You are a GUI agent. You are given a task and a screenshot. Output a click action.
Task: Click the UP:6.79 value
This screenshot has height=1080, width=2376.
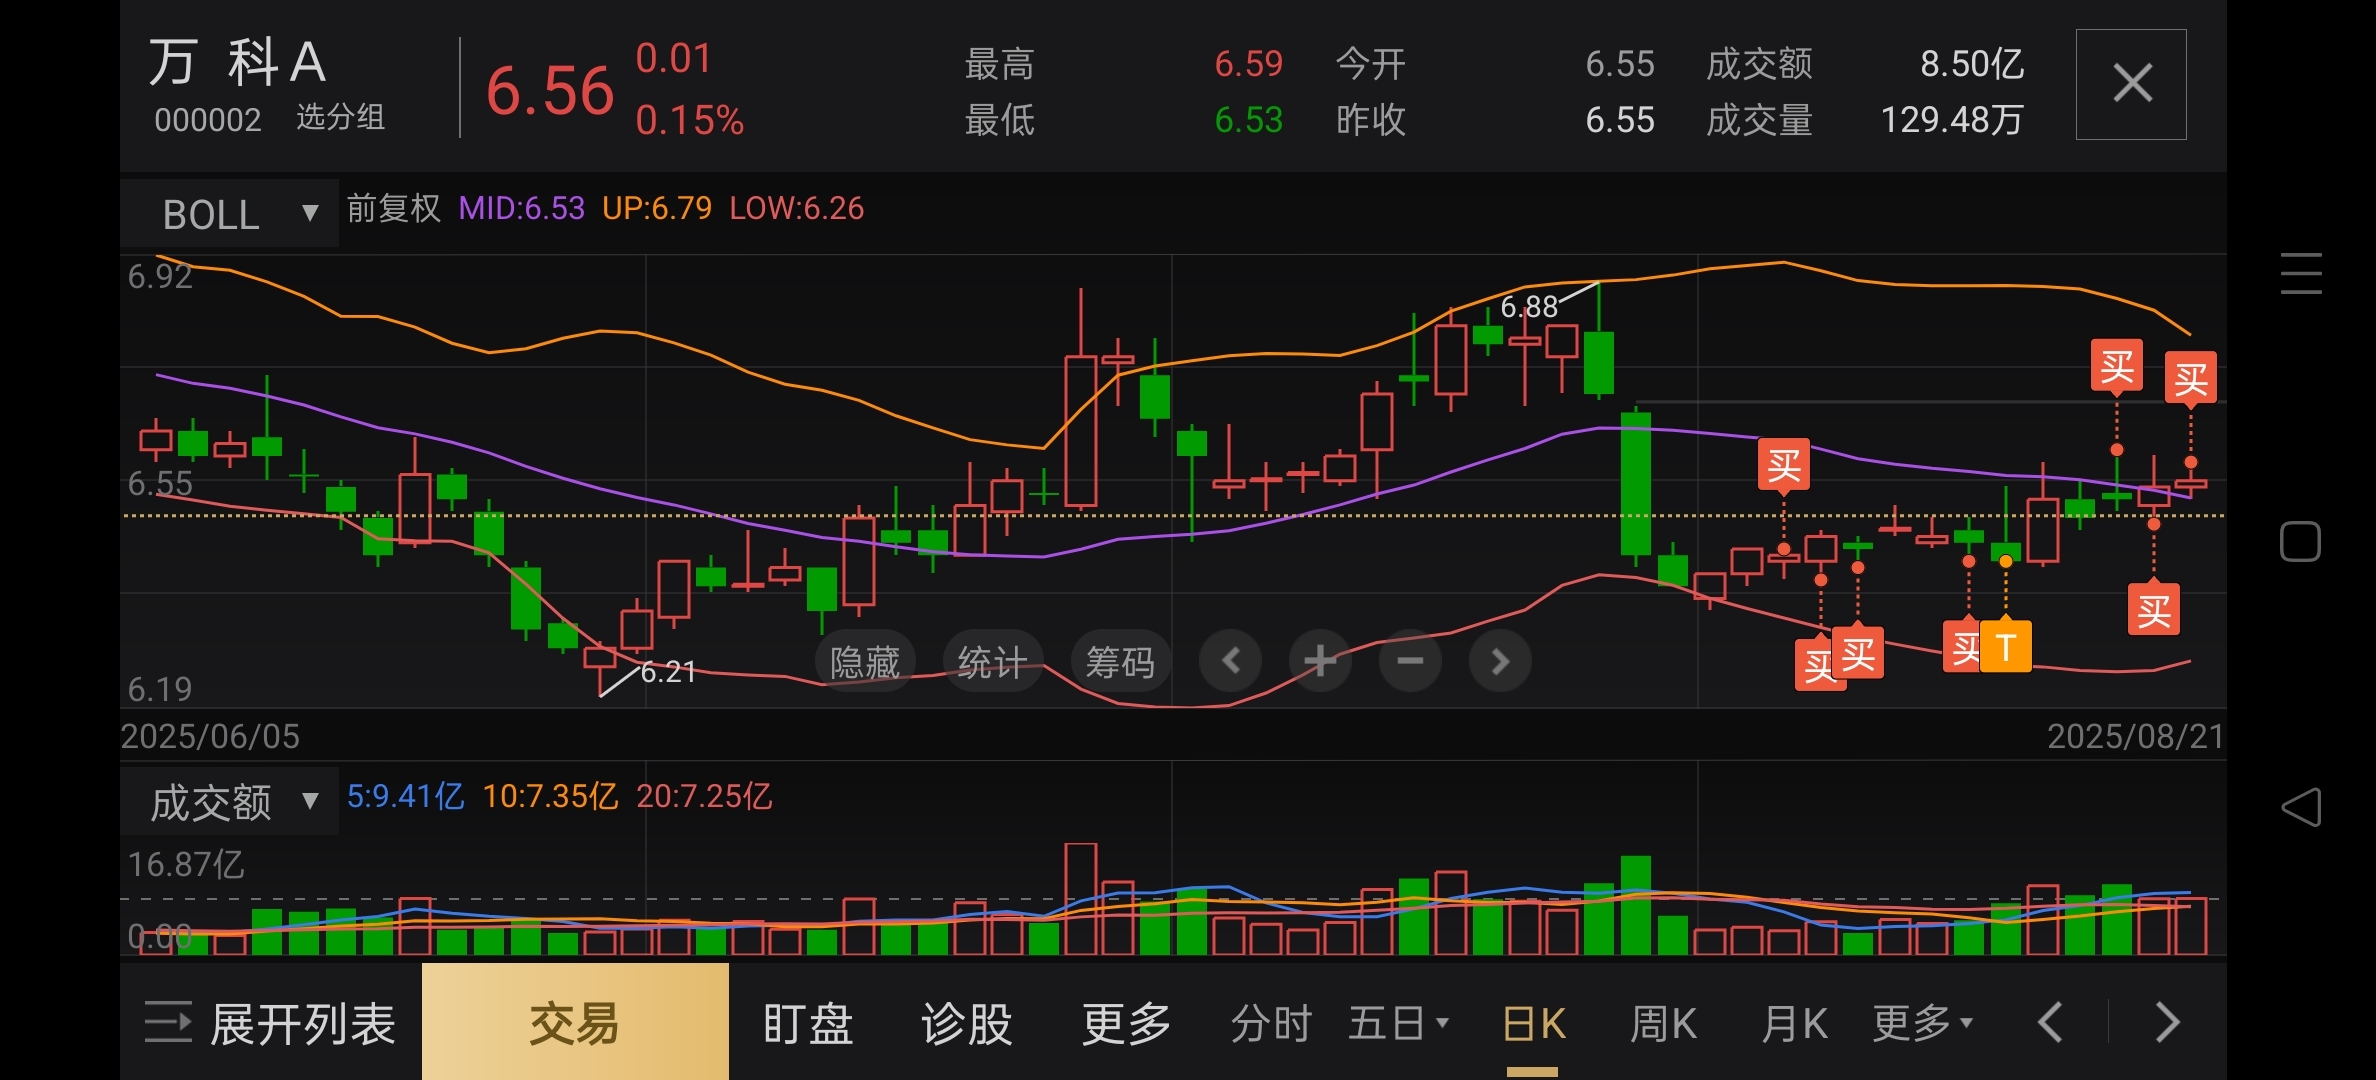point(657,208)
